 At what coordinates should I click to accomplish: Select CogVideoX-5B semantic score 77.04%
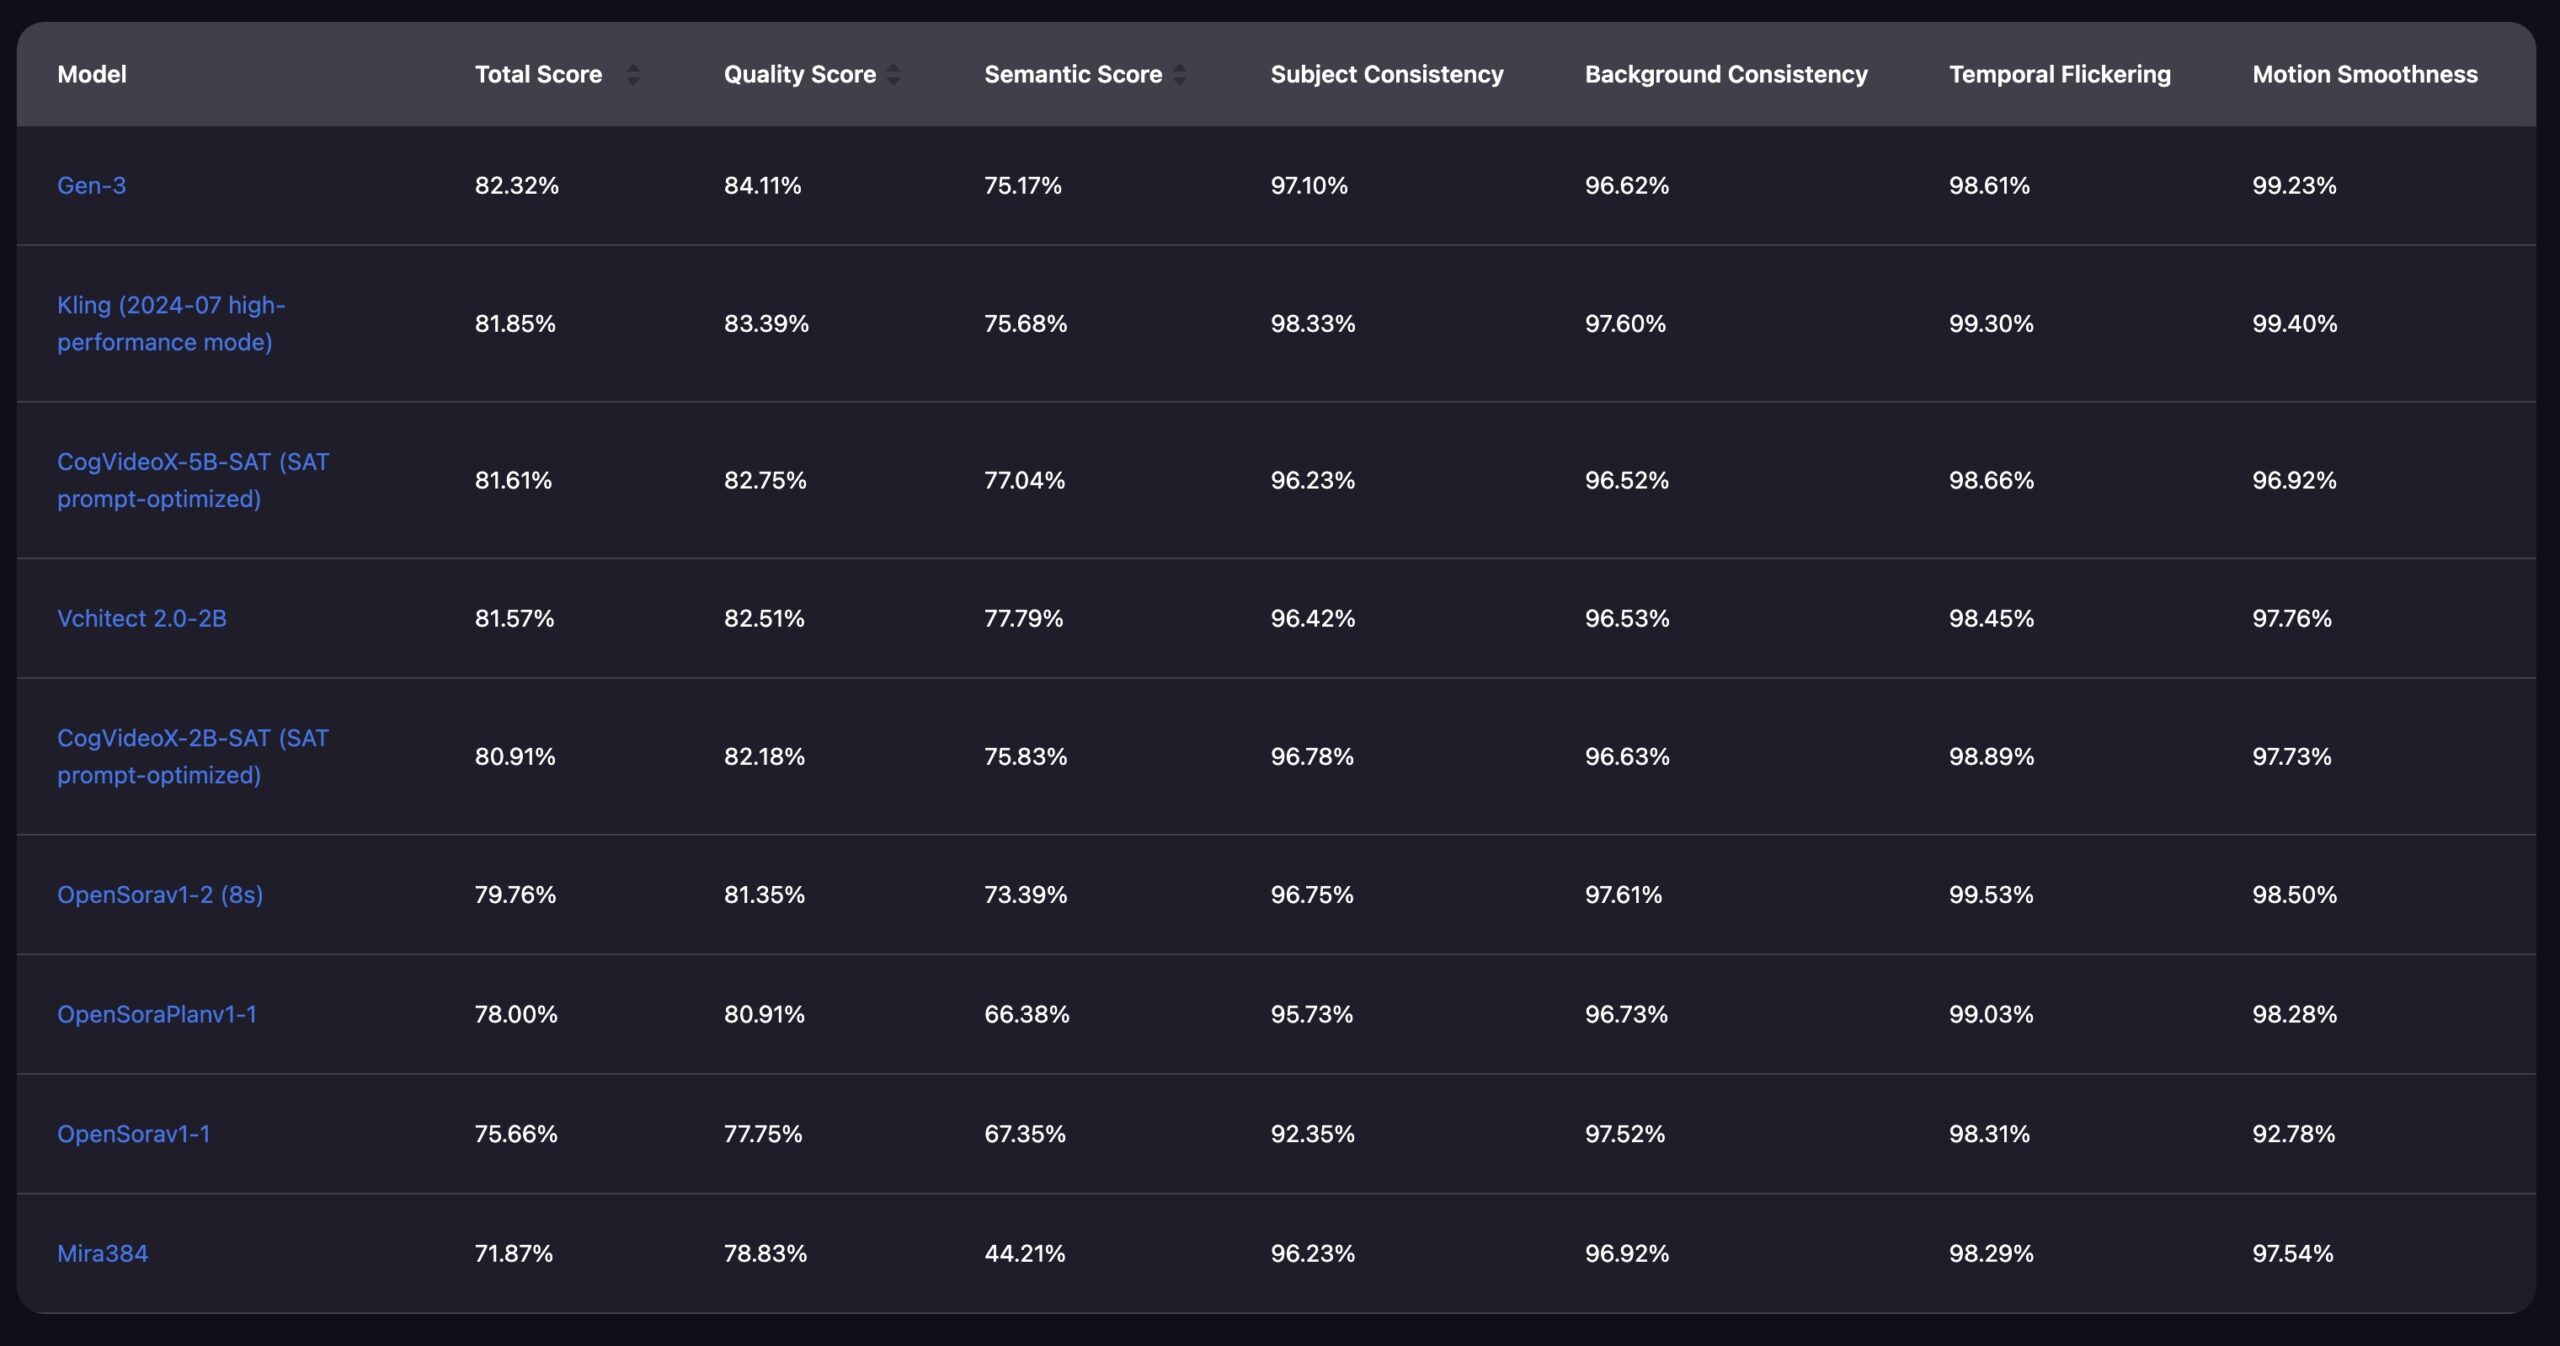tap(1025, 480)
